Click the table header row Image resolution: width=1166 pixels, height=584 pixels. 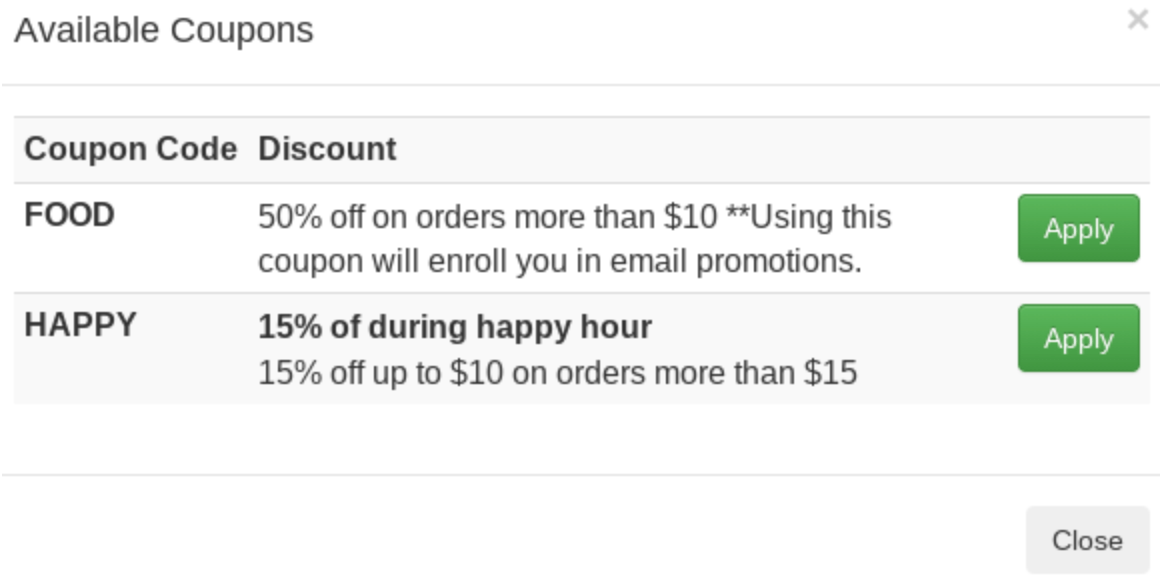click(500, 147)
